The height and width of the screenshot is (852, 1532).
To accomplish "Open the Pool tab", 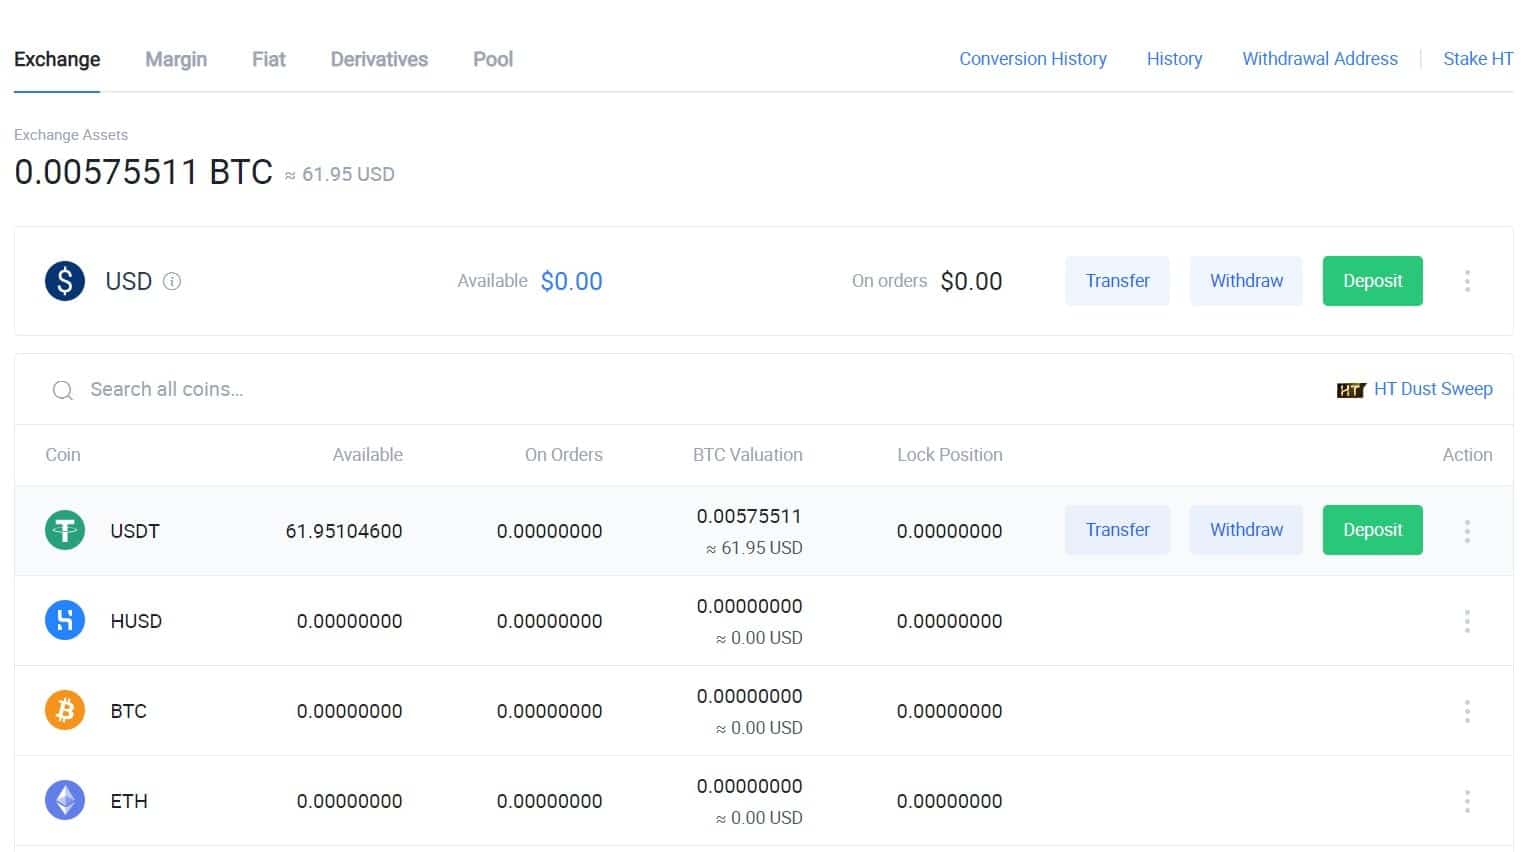I will tap(492, 59).
